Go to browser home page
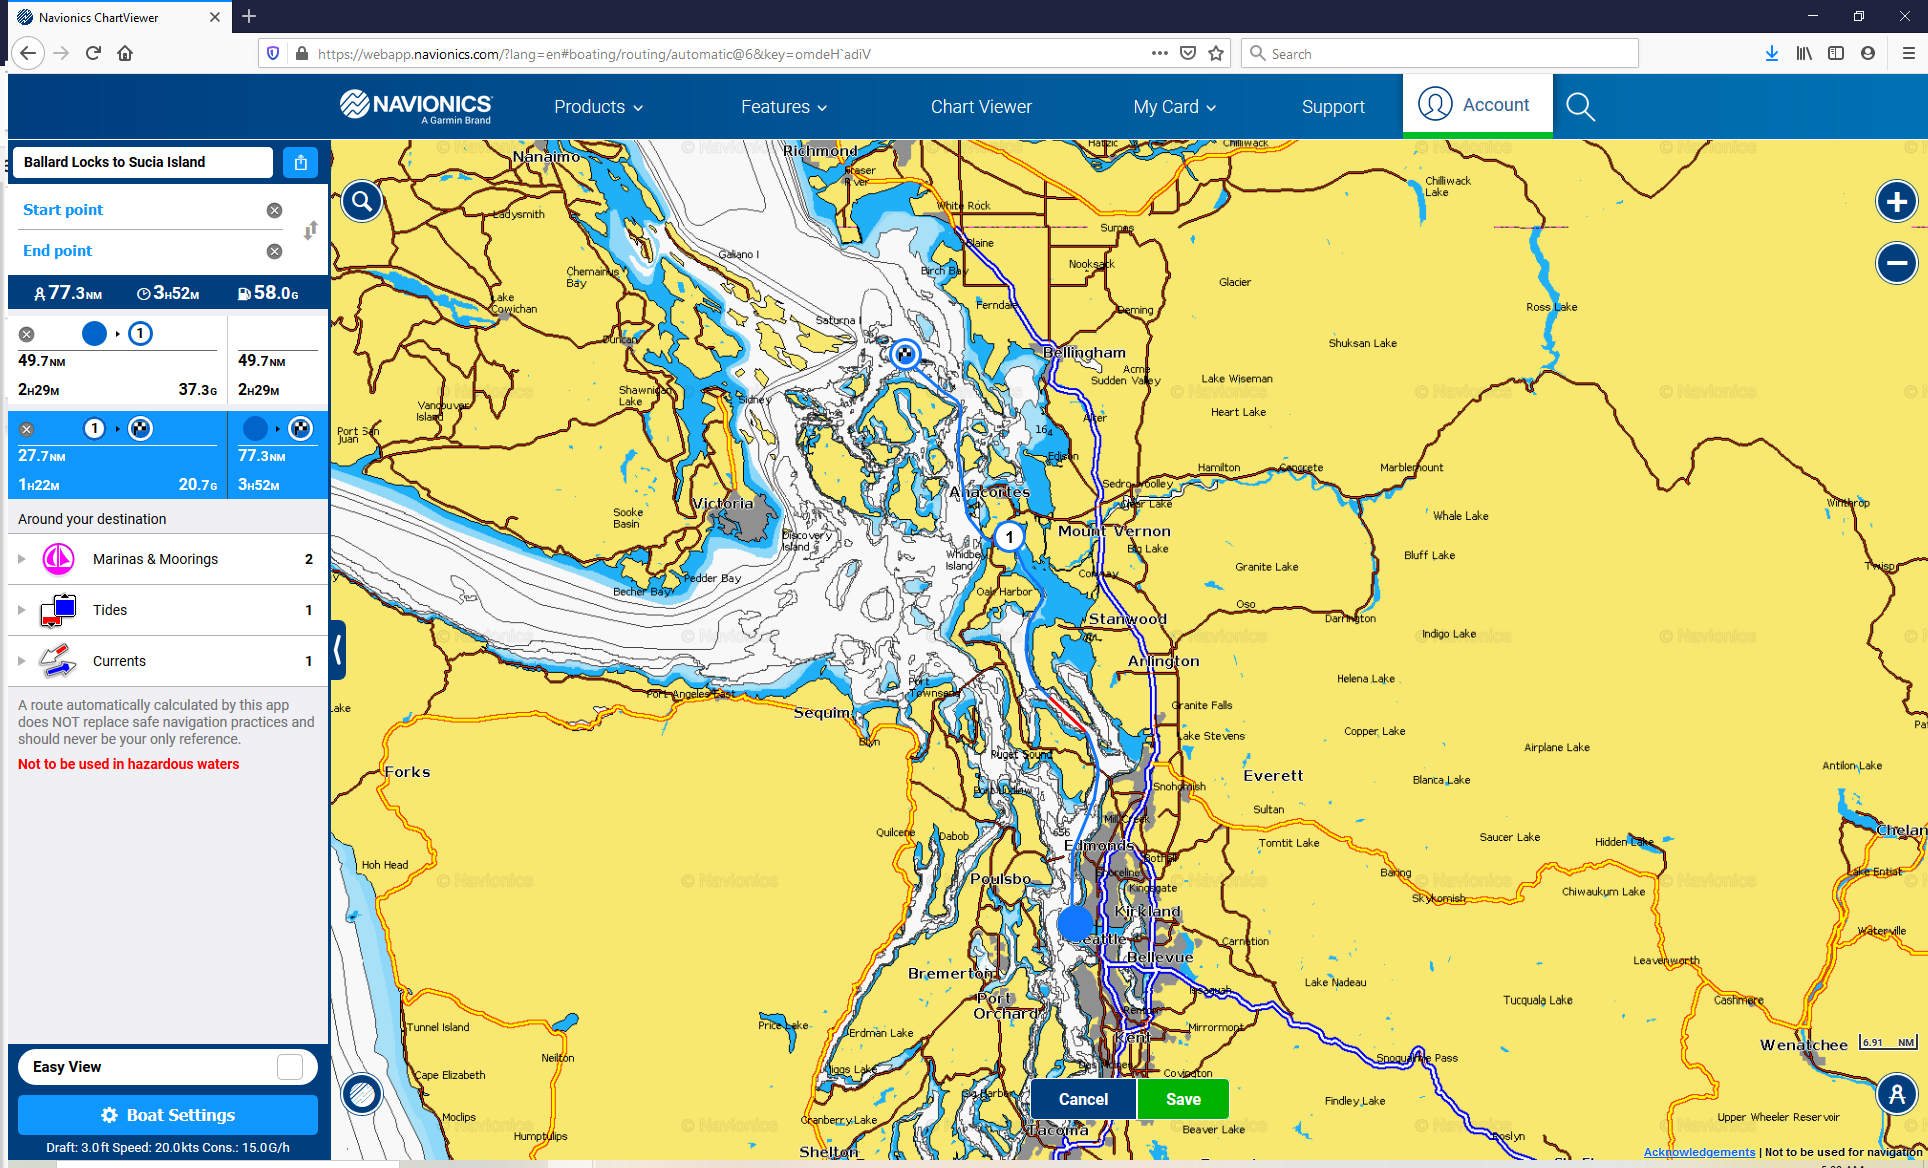1928x1168 pixels. click(x=125, y=53)
